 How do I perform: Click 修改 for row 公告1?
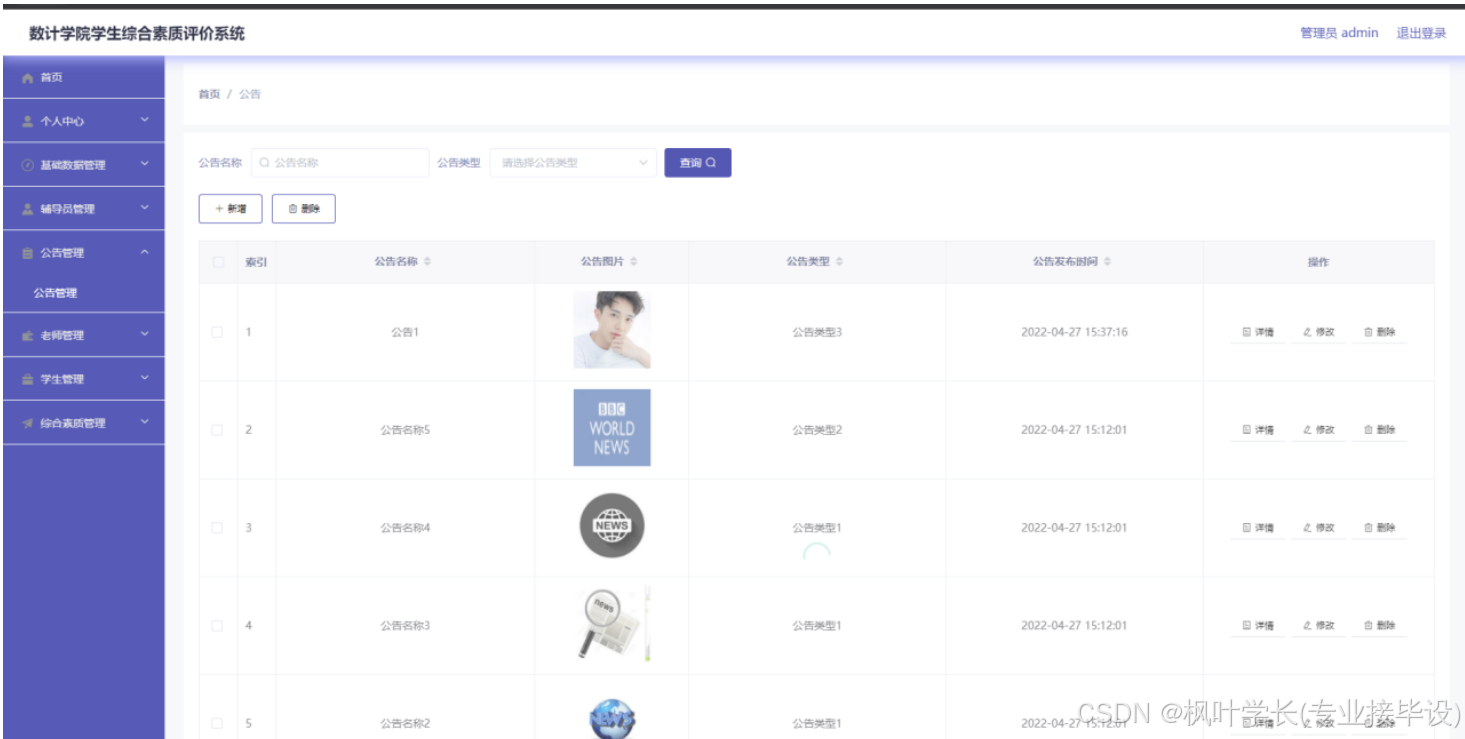(x=1319, y=332)
